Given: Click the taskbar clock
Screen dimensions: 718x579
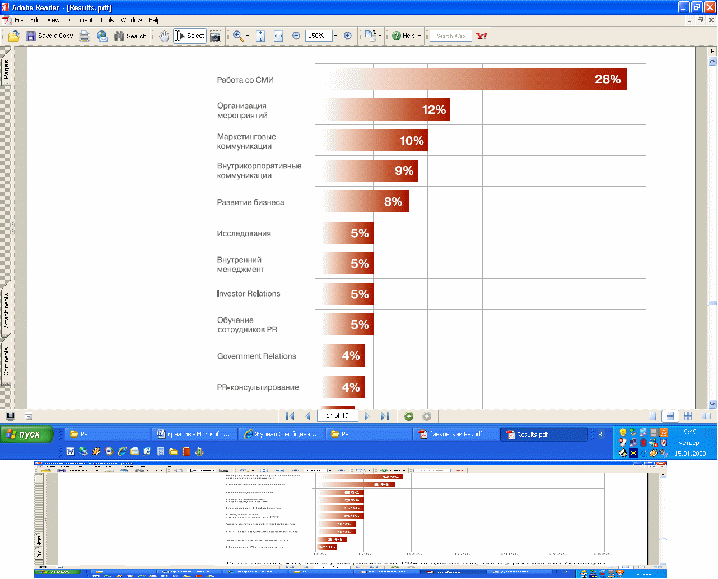Looking at the screenshot, I should click(689, 442).
